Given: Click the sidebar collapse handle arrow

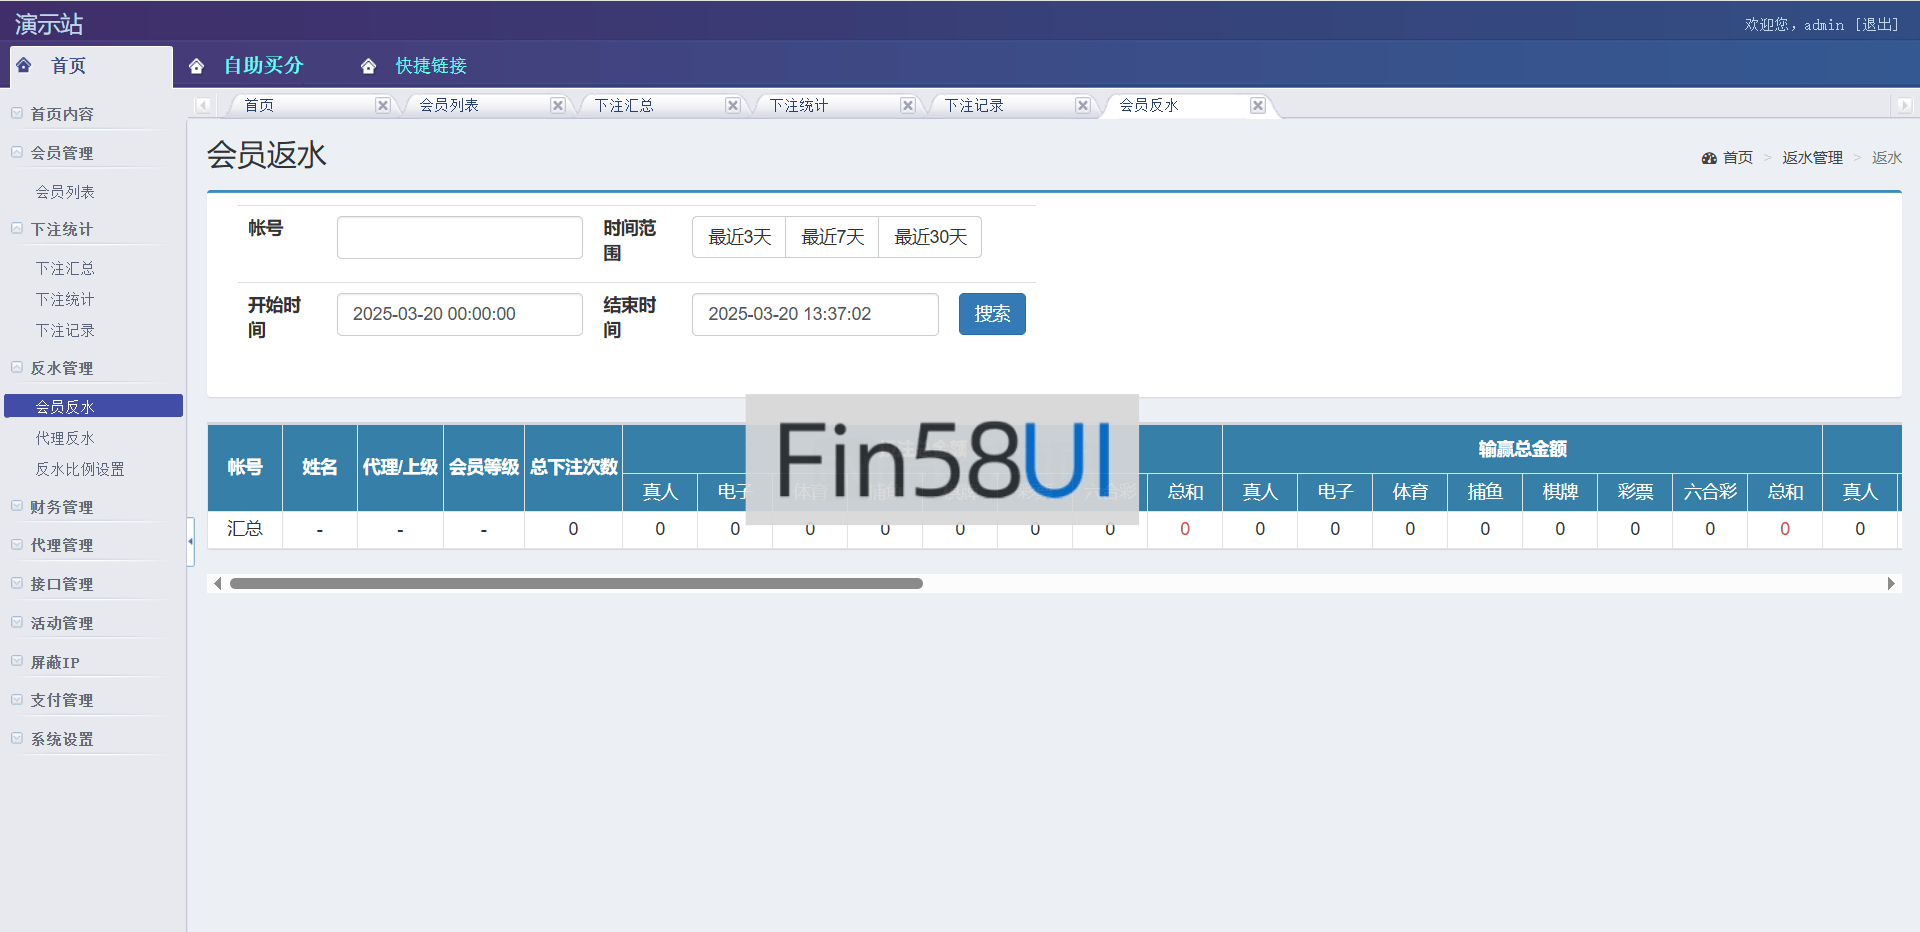Looking at the screenshot, I should pos(190,541).
